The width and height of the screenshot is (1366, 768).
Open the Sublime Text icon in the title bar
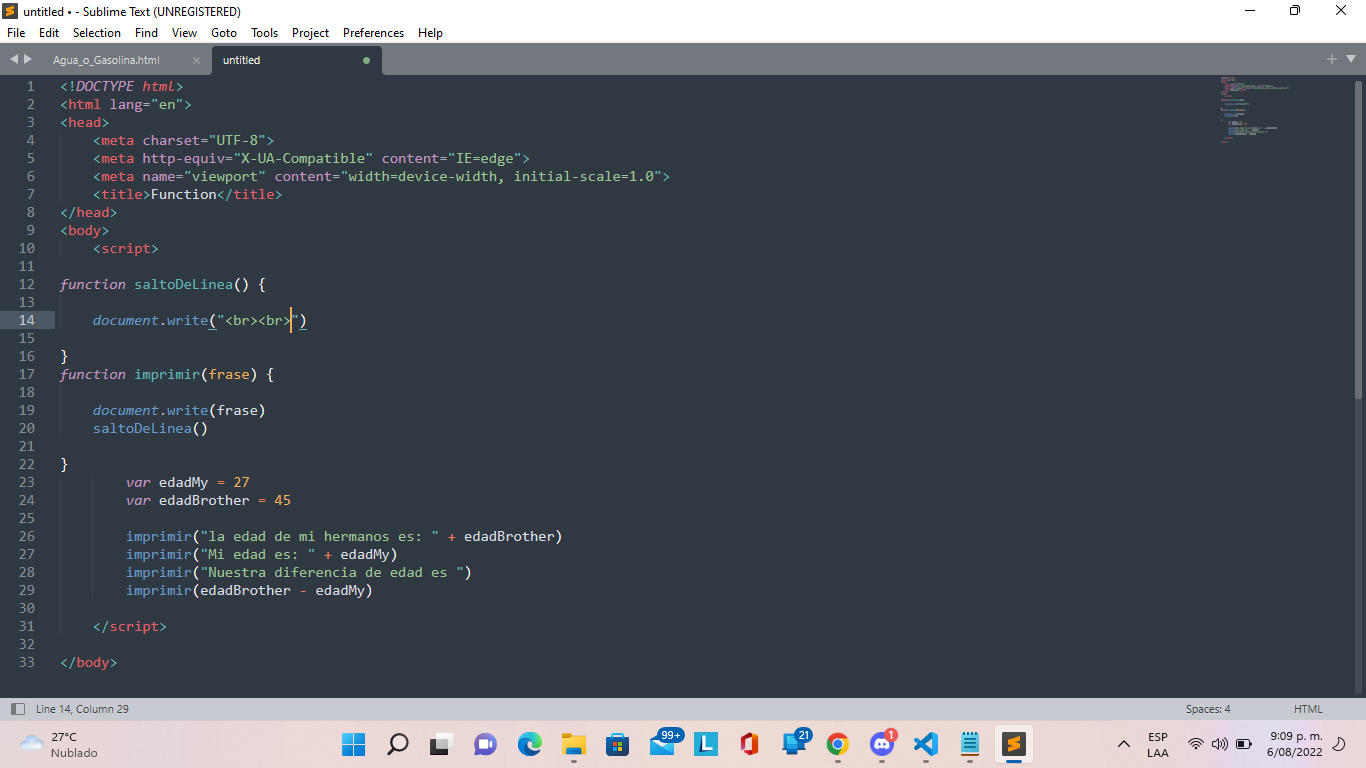coord(11,11)
